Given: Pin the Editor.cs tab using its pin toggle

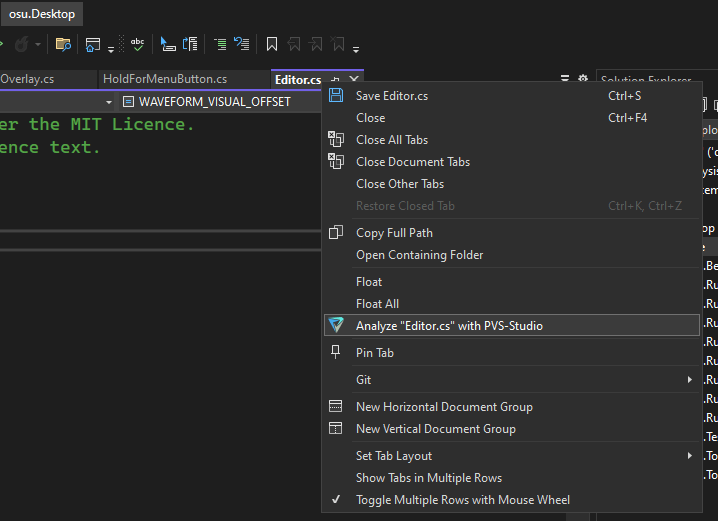Looking at the screenshot, I should [x=336, y=80].
